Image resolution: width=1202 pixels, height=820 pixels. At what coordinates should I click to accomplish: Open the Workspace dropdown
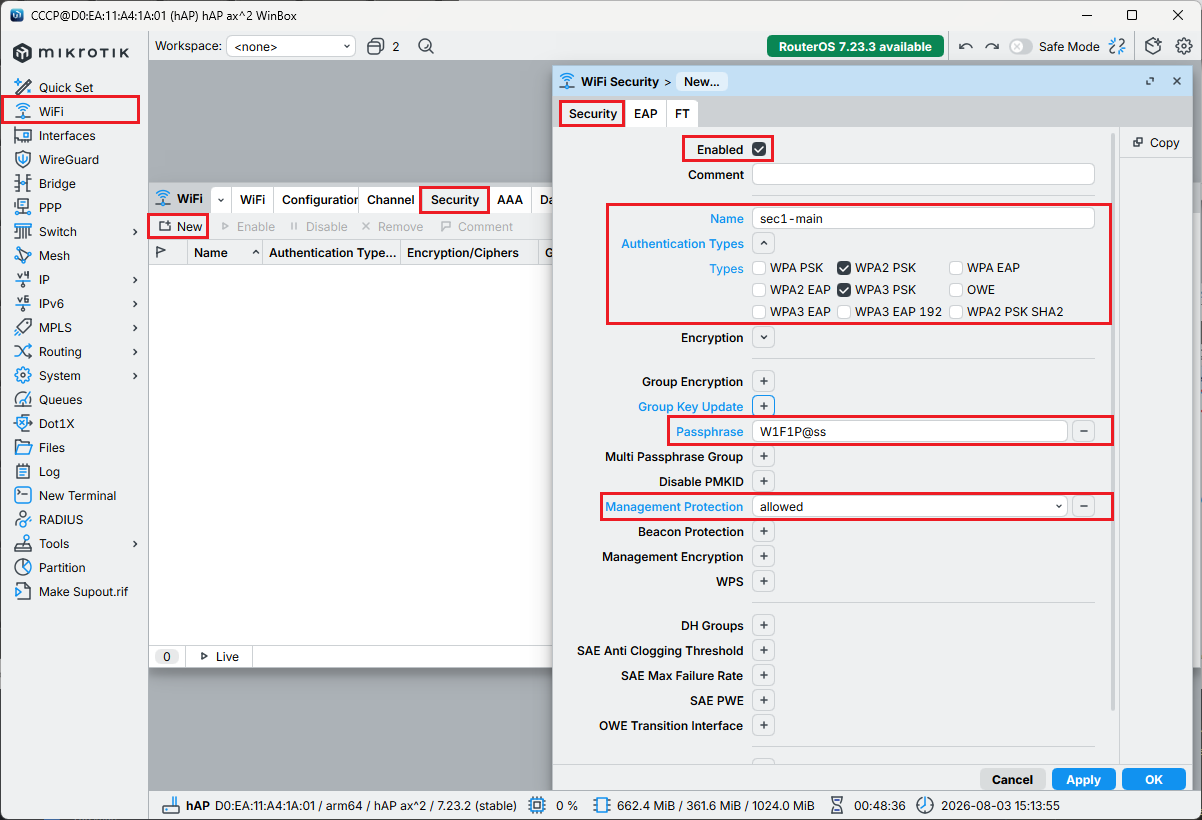click(291, 46)
